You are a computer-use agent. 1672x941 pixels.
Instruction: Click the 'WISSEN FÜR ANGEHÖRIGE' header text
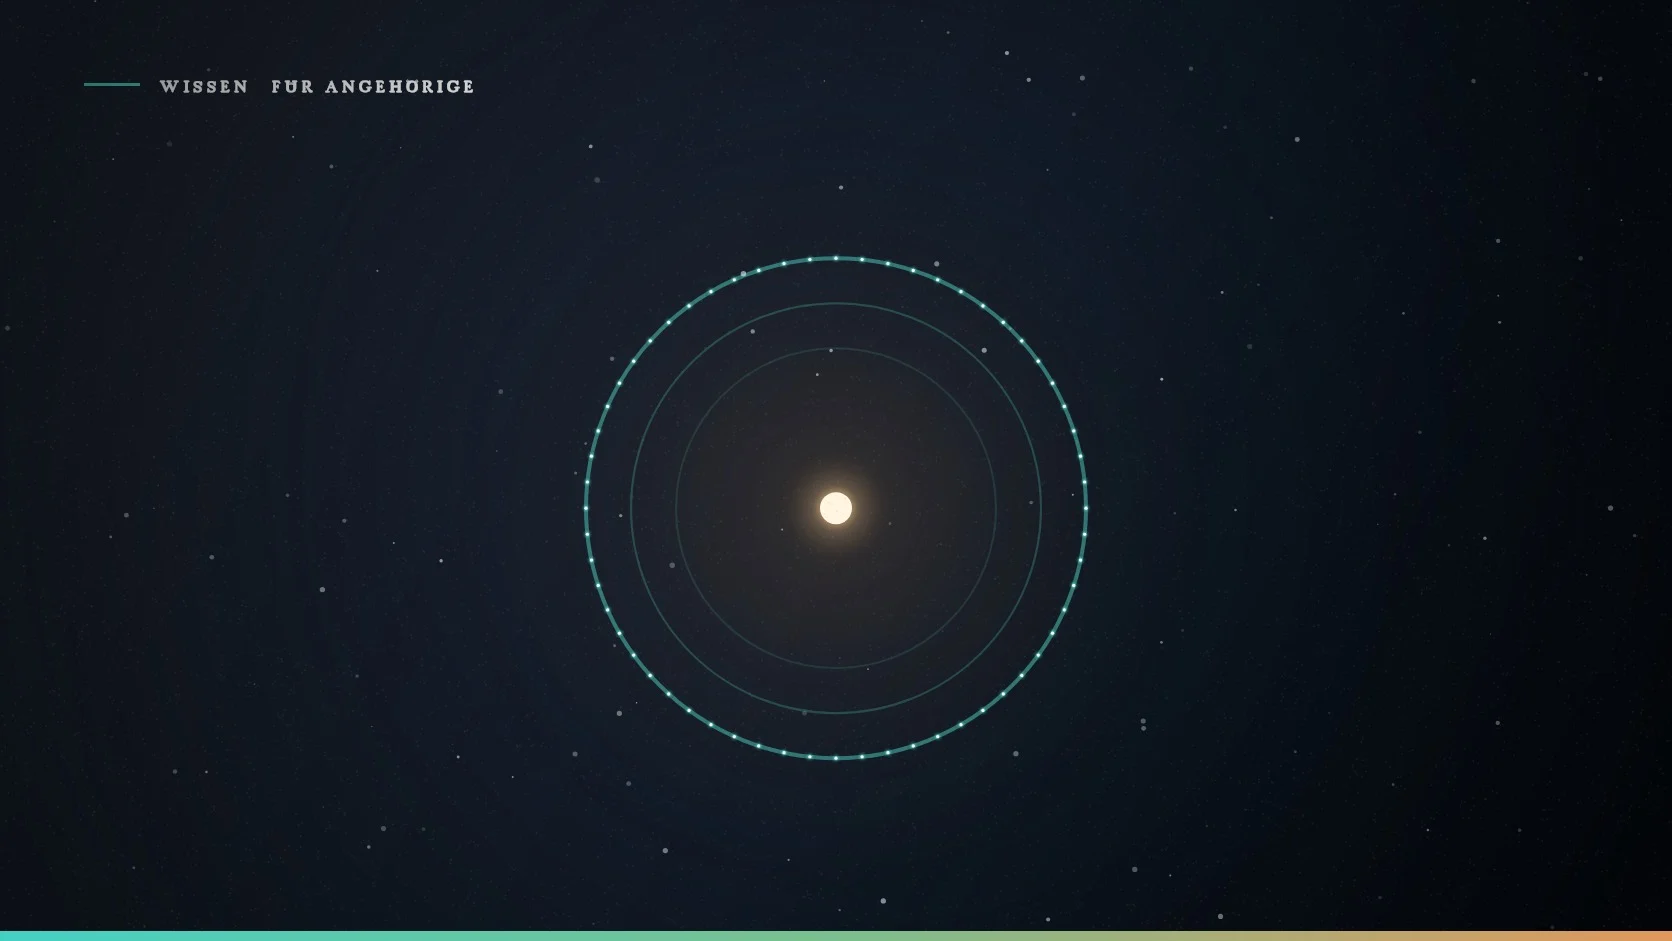[317, 86]
